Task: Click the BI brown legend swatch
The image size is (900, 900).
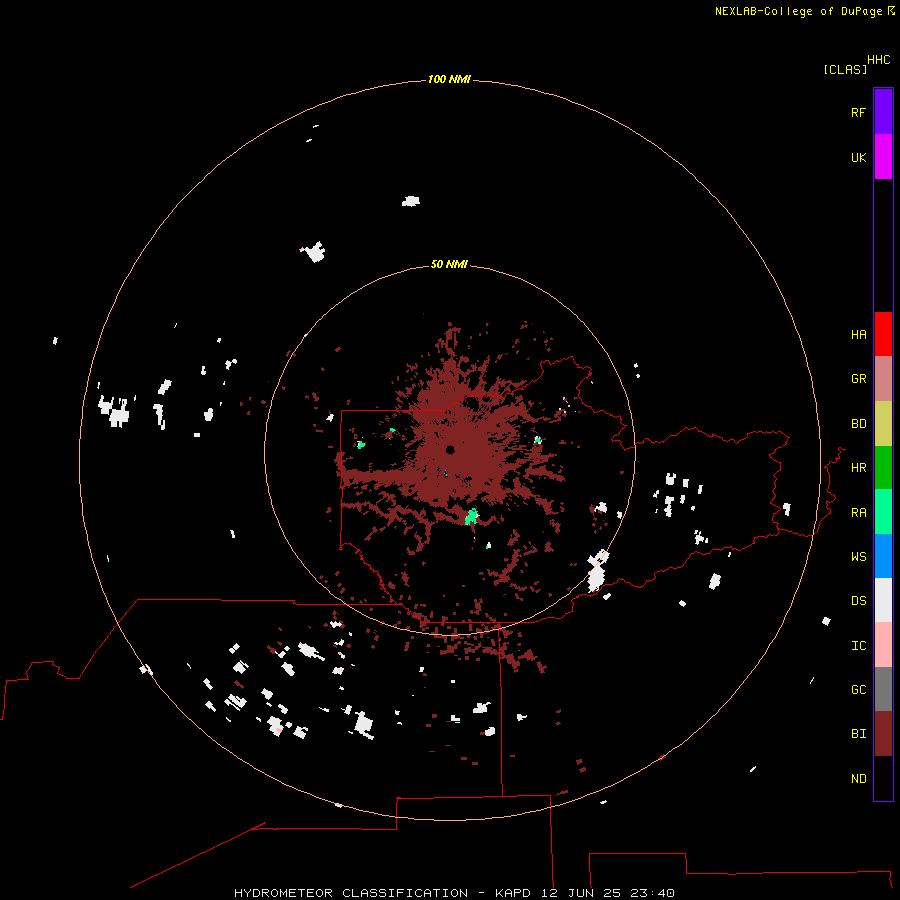Action: 883,734
